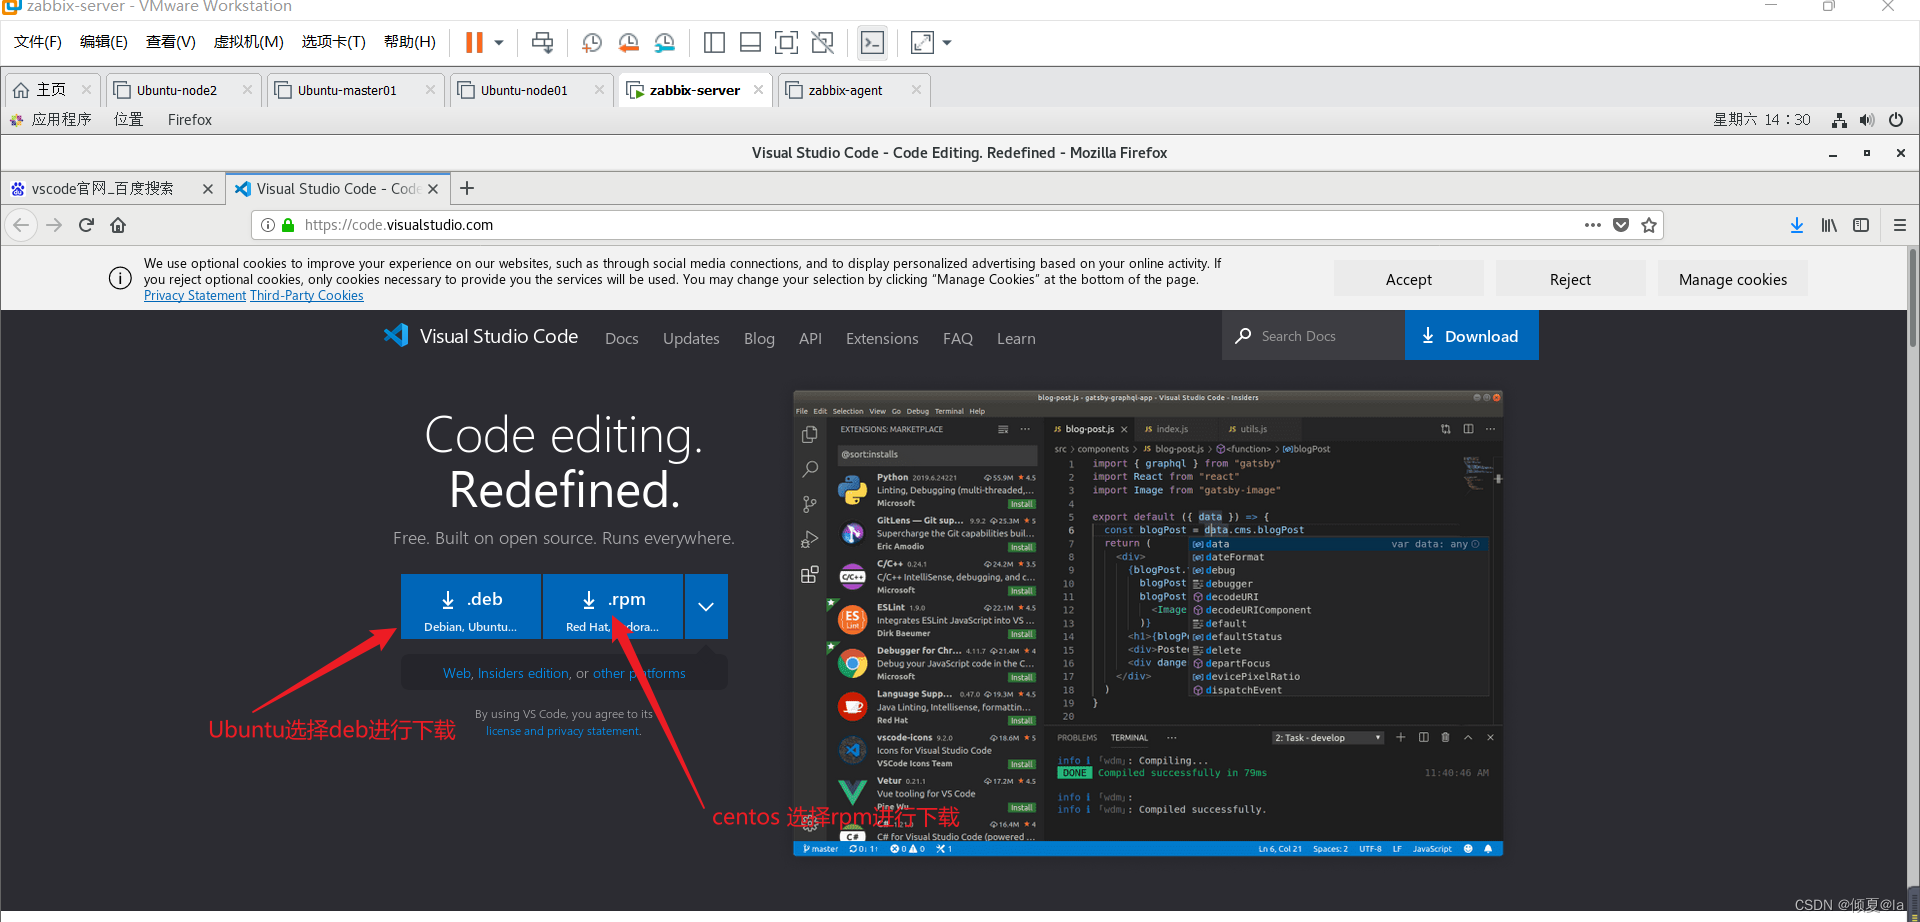Open the power icon in top bar

(1896, 120)
